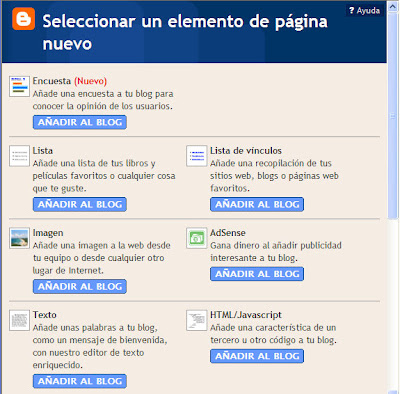Click the HTML/Javascript title text

coord(246,315)
